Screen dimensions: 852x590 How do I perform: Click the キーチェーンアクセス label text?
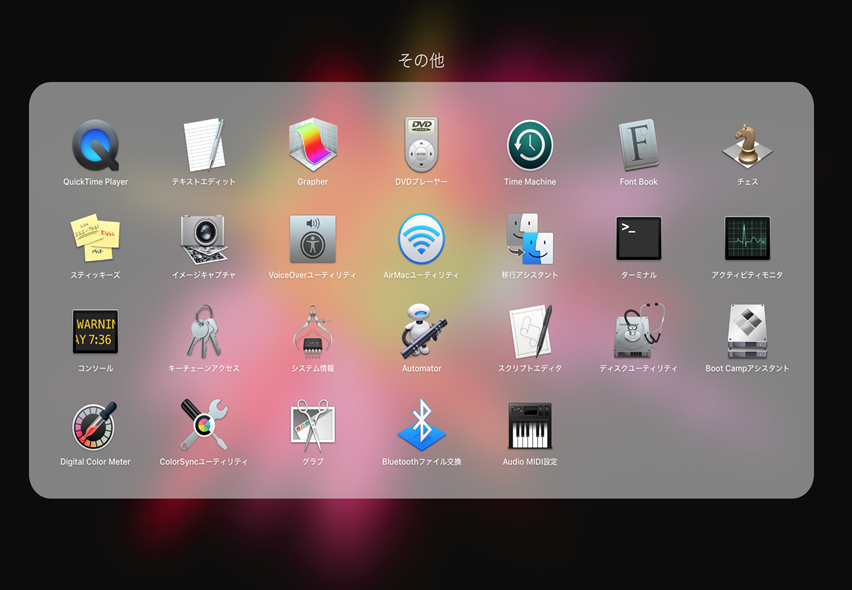pos(204,368)
